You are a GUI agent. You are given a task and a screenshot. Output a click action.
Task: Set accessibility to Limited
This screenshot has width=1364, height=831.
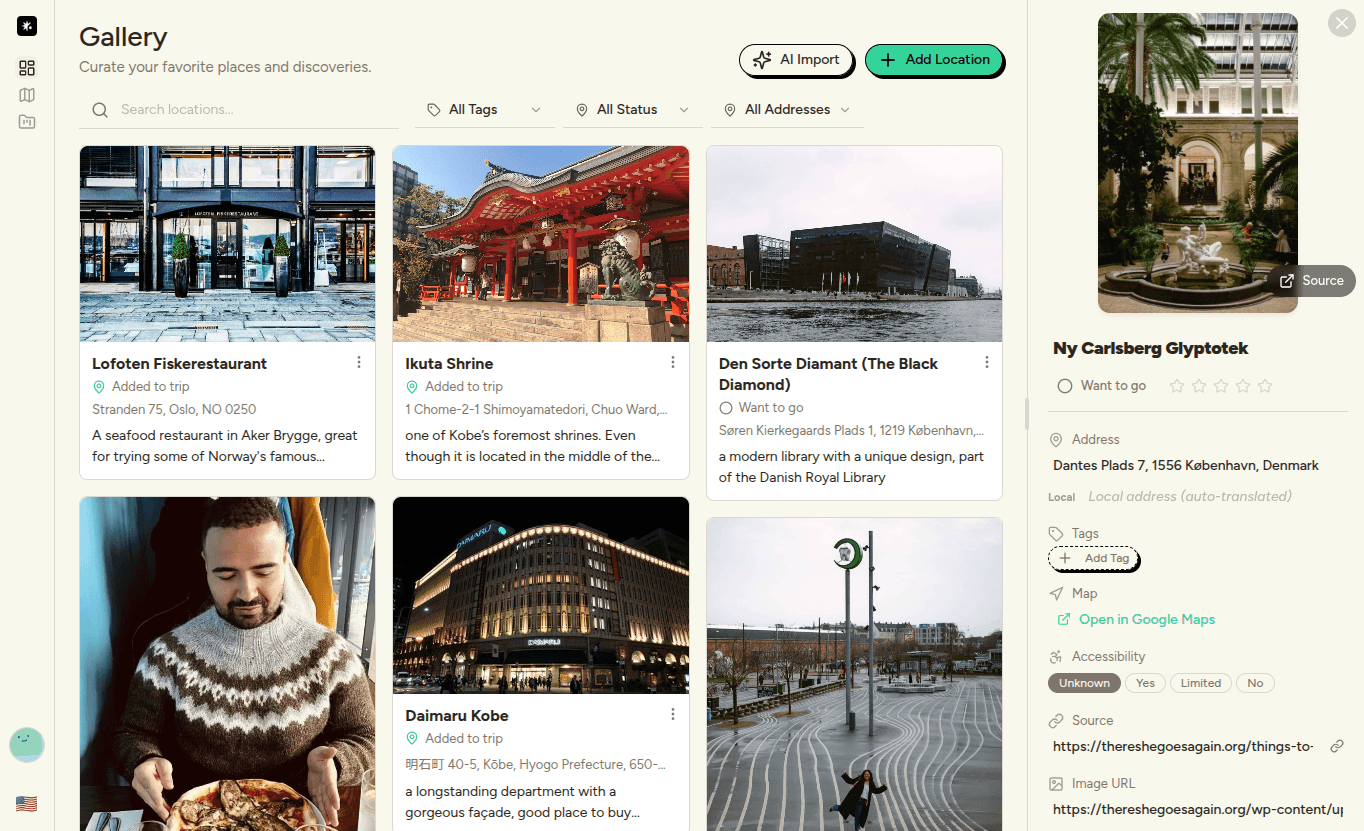point(1200,684)
